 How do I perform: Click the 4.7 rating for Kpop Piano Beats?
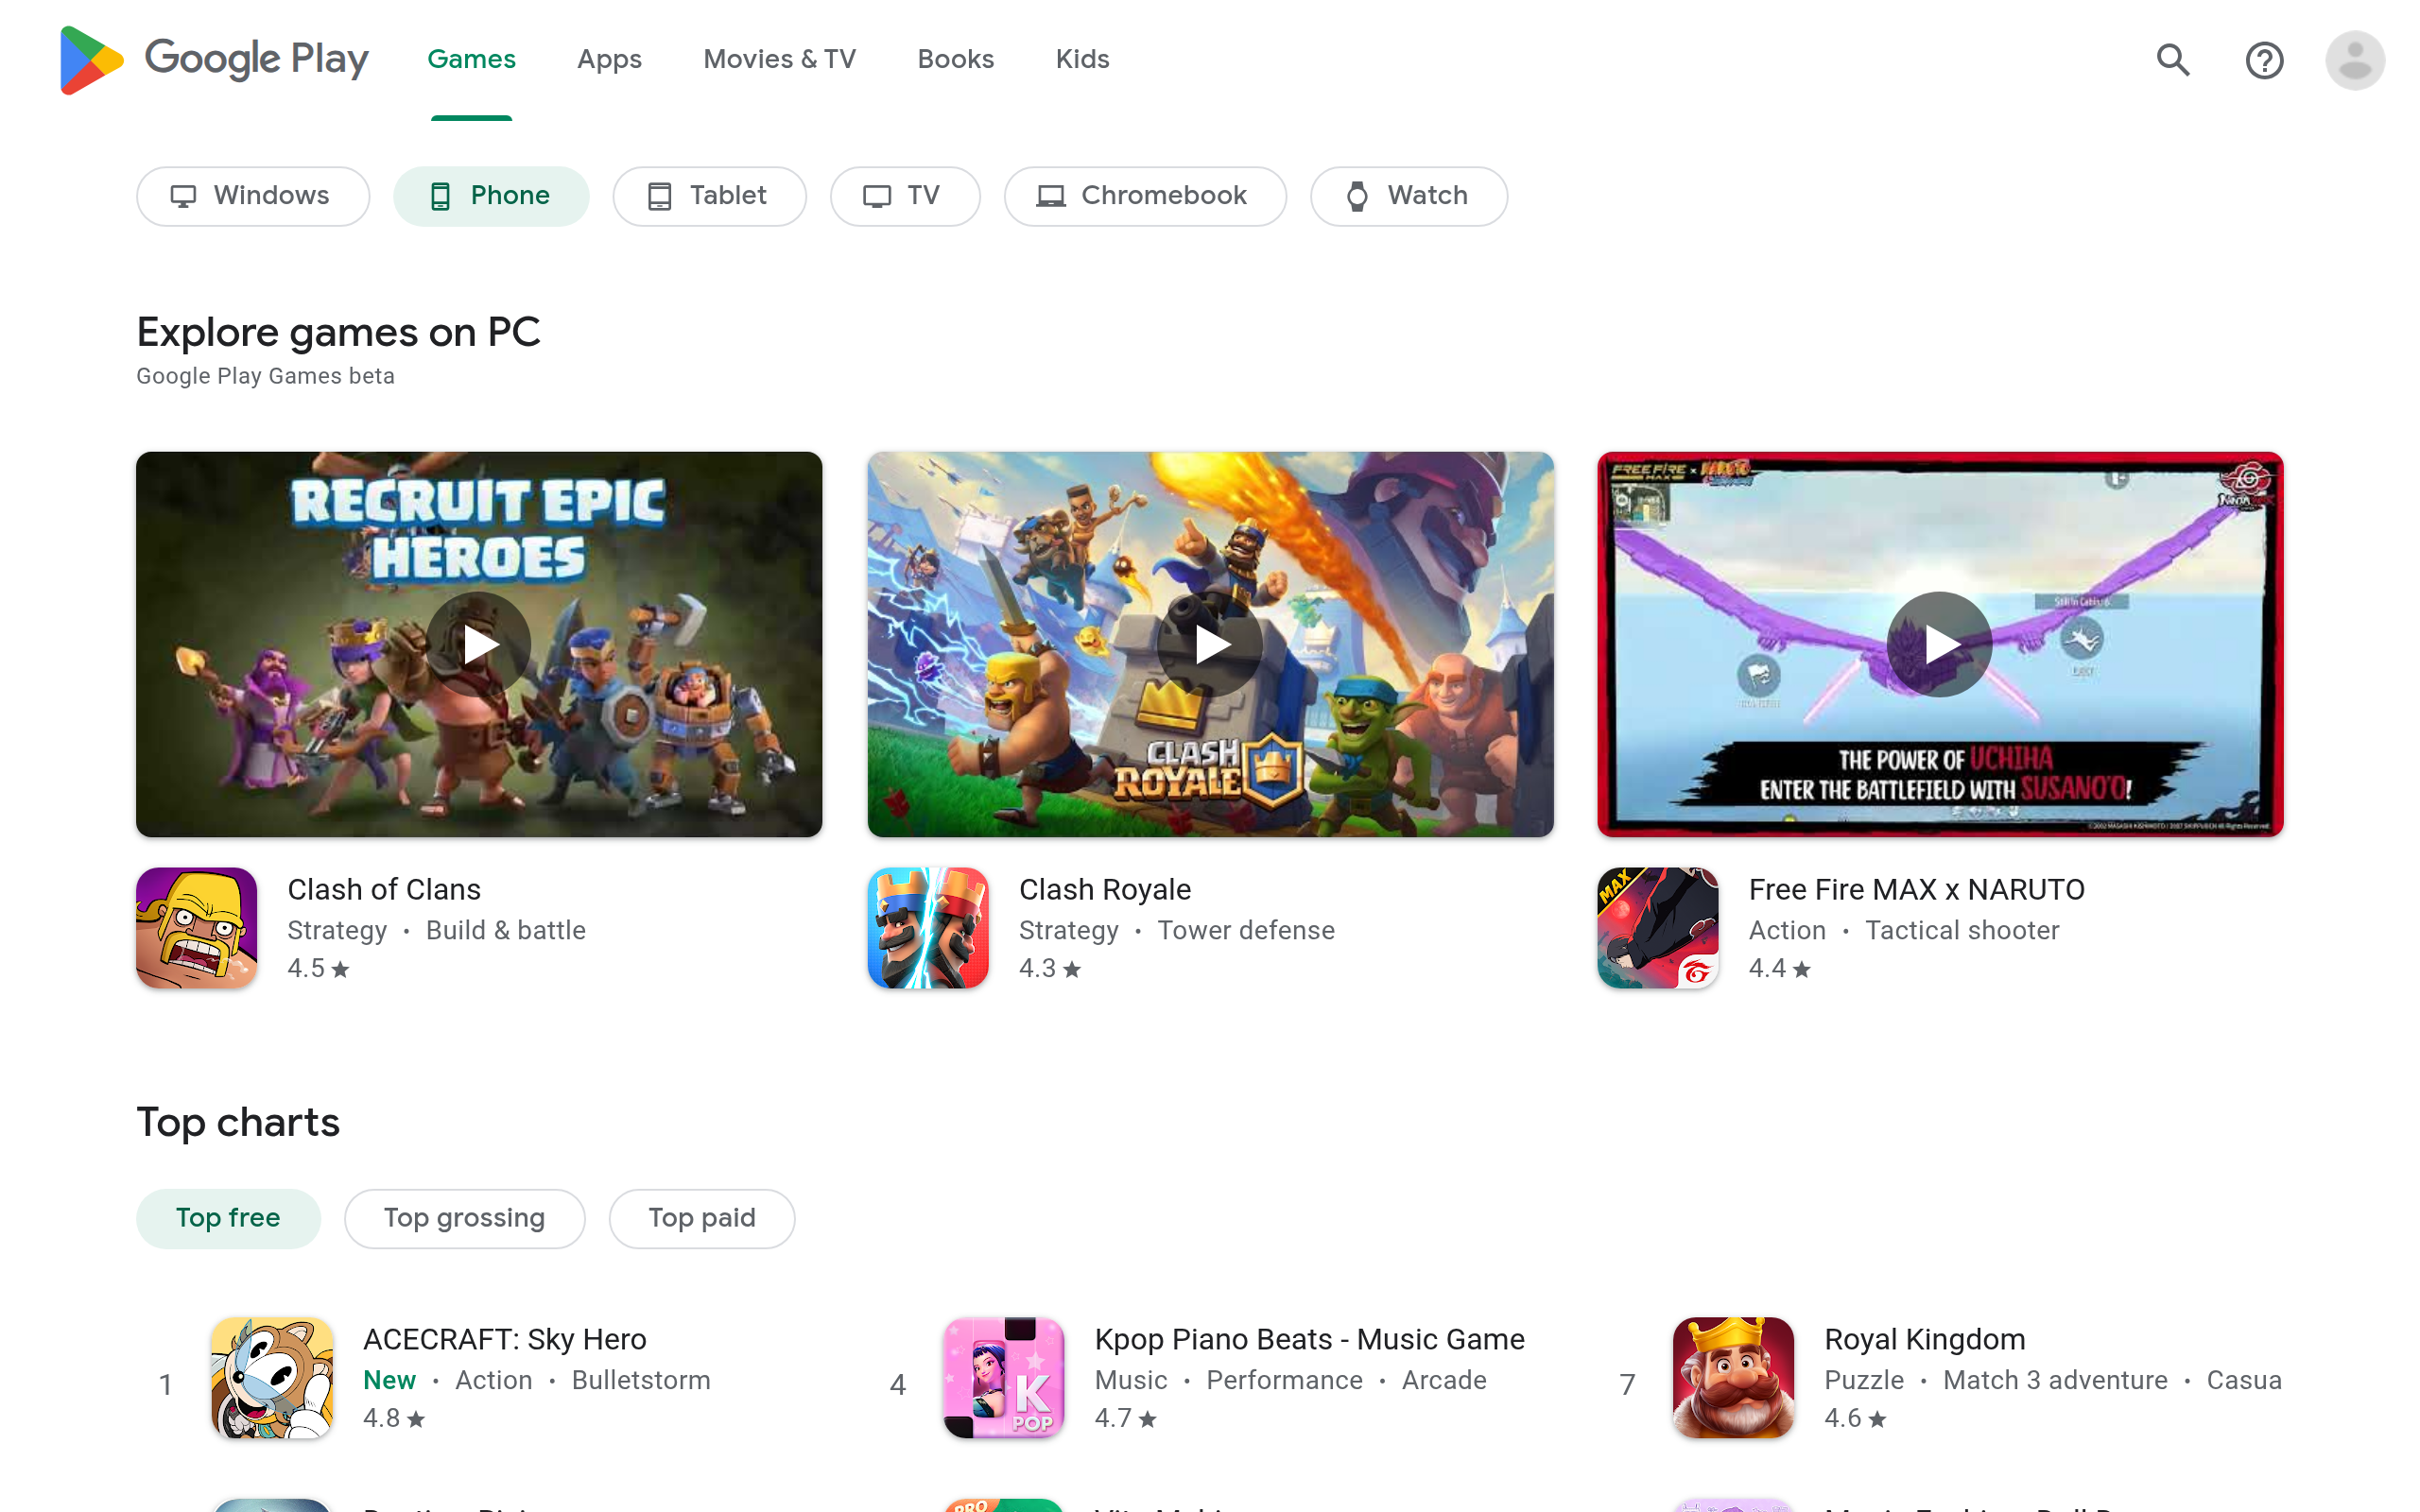[x=1126, y=1418]
